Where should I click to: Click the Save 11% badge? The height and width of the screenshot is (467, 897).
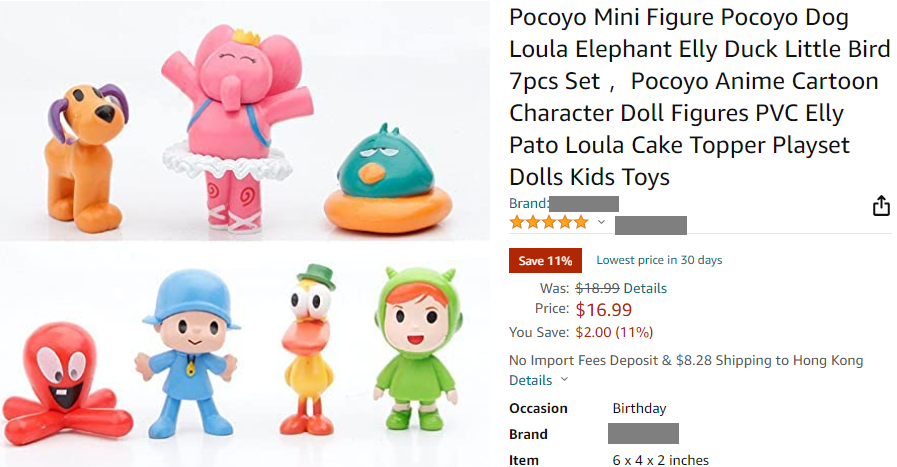[x=545, y=260]
